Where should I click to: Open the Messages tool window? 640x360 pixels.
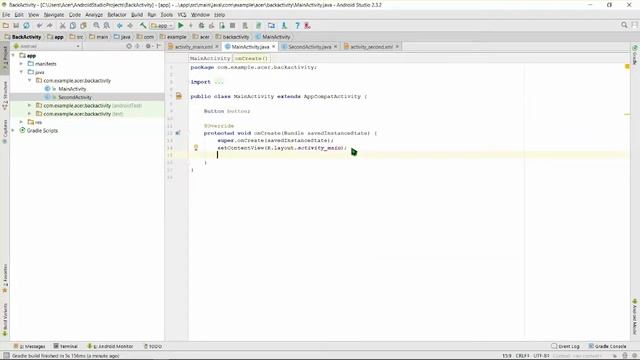pos(30,346)
